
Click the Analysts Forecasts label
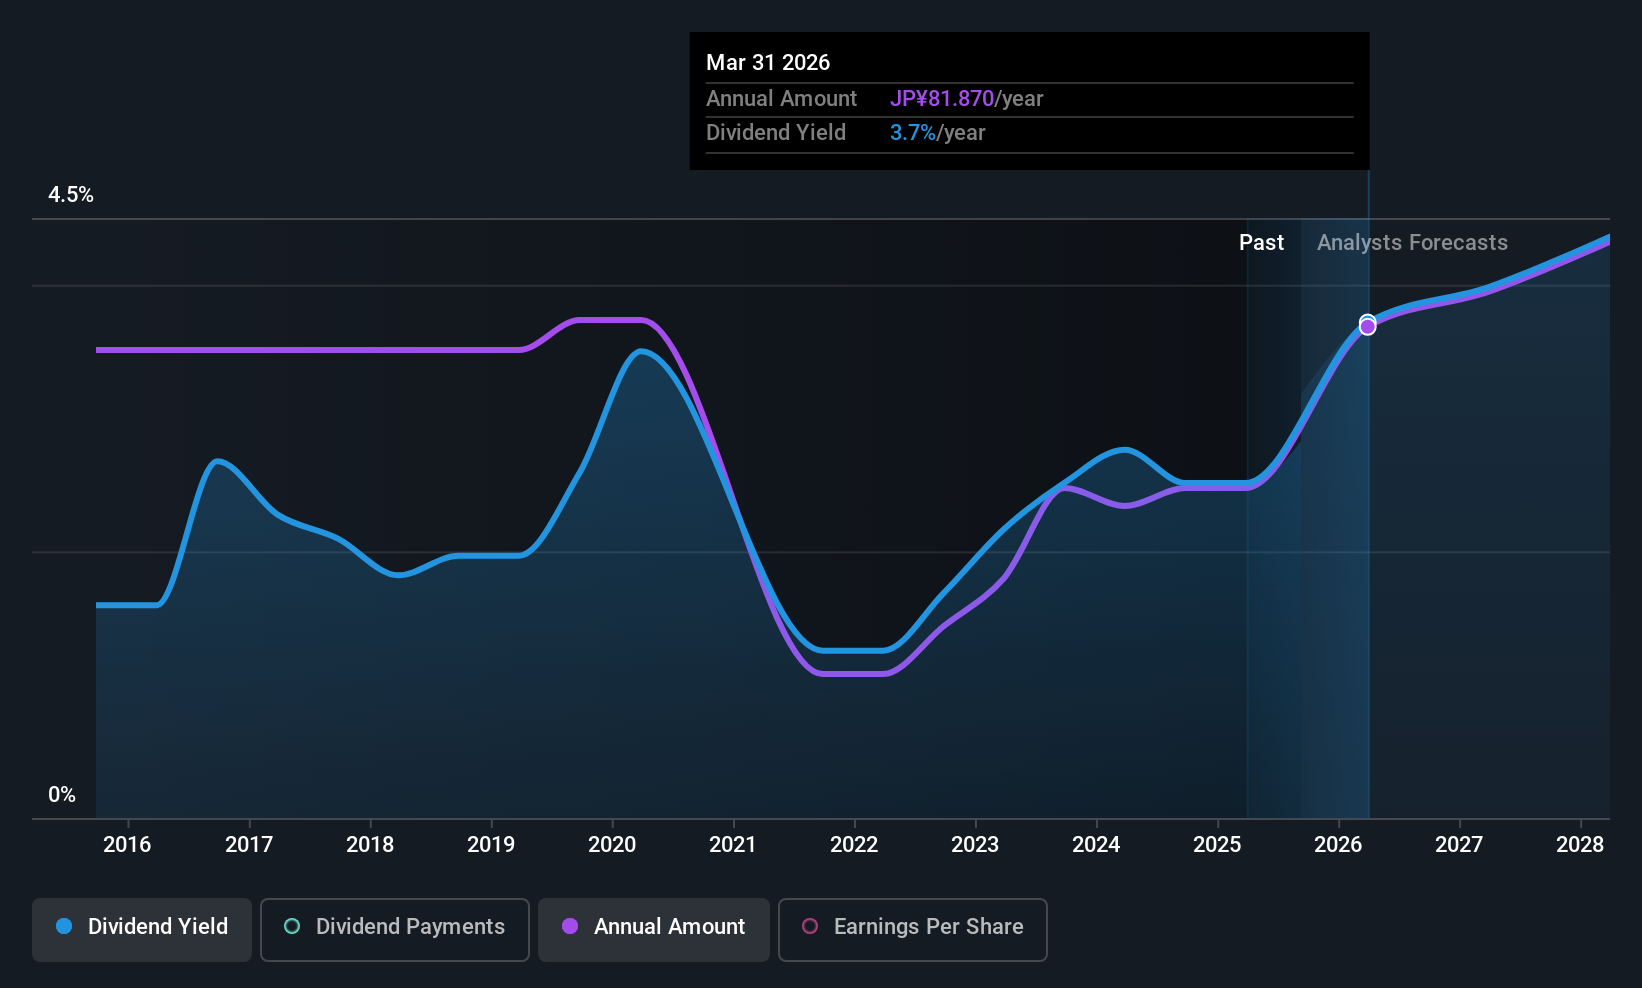pos(1412,243)
